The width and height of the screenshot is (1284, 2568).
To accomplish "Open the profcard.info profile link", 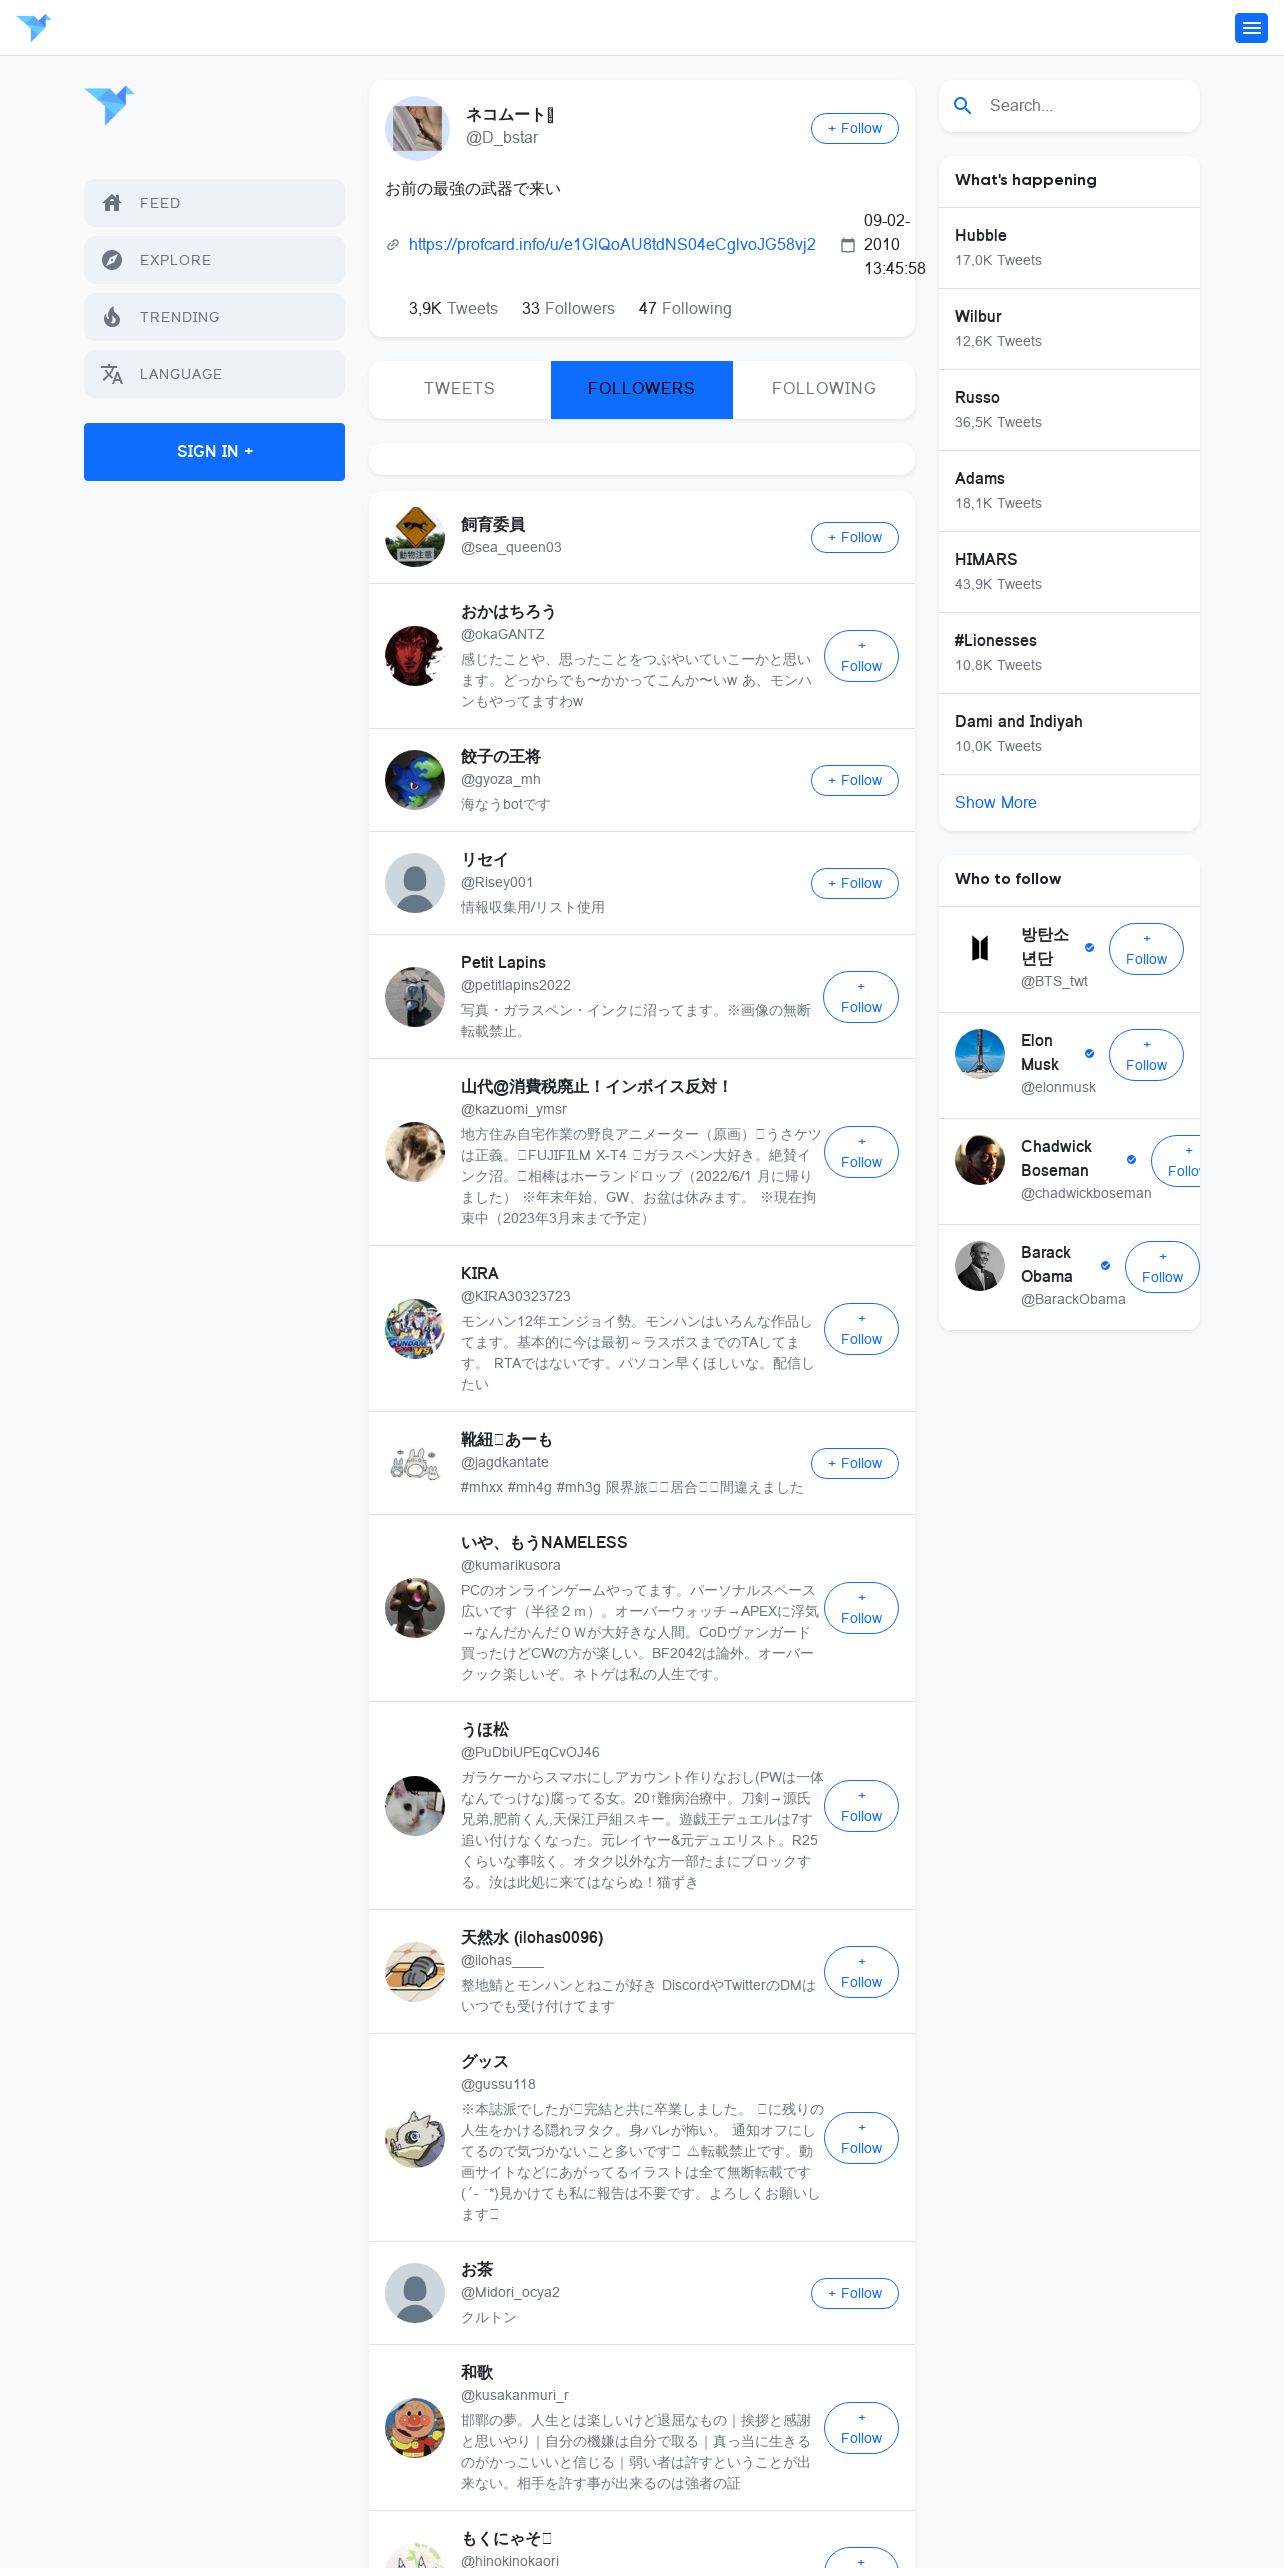I will click(x=612, y=244).
